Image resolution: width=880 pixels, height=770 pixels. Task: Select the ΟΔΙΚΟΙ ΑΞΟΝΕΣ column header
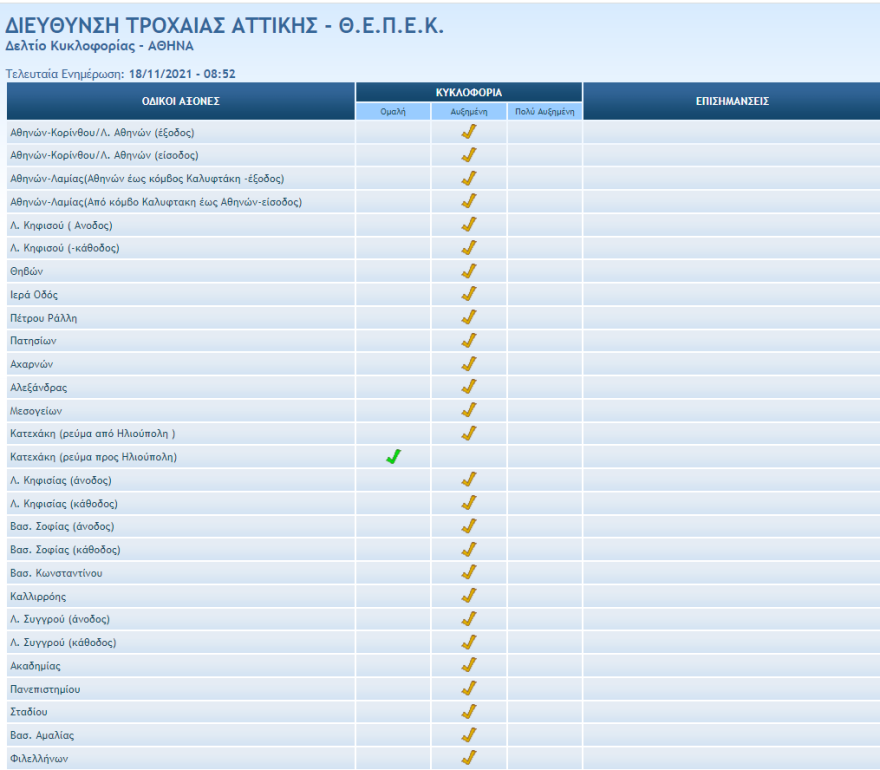[x=180, y=102]
